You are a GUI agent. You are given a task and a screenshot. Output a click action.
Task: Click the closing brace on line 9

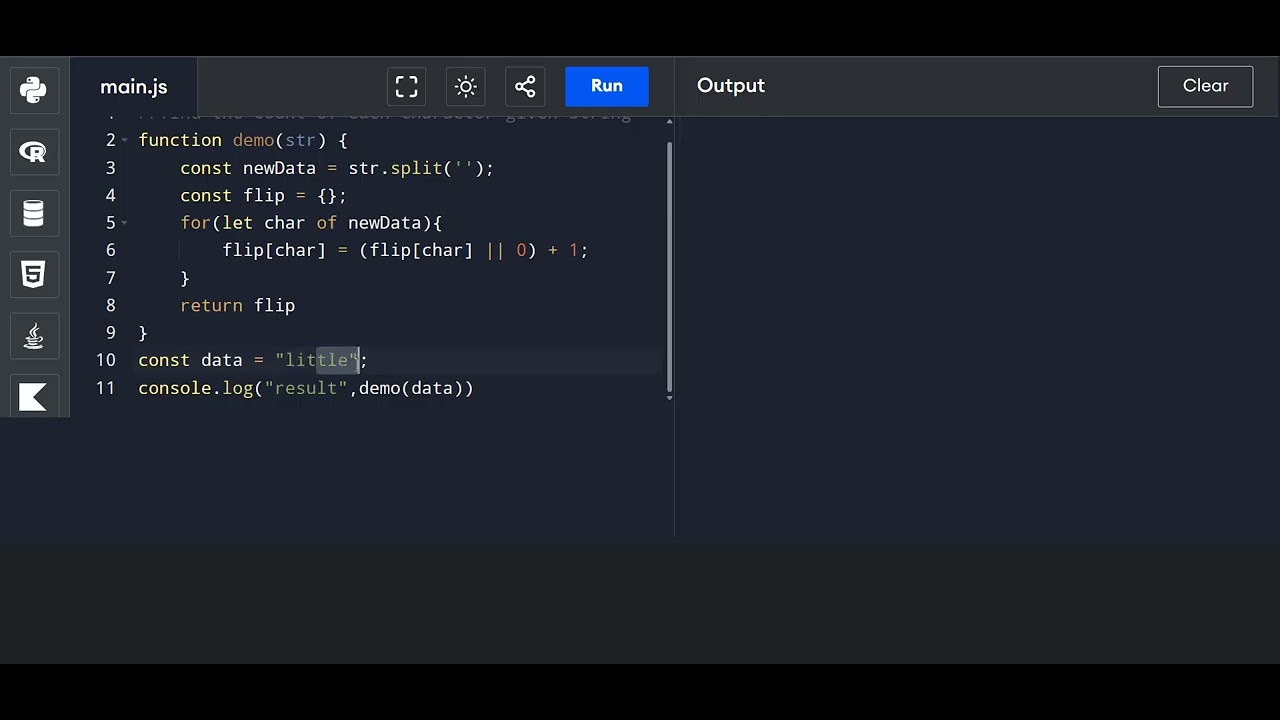(143, 333)
